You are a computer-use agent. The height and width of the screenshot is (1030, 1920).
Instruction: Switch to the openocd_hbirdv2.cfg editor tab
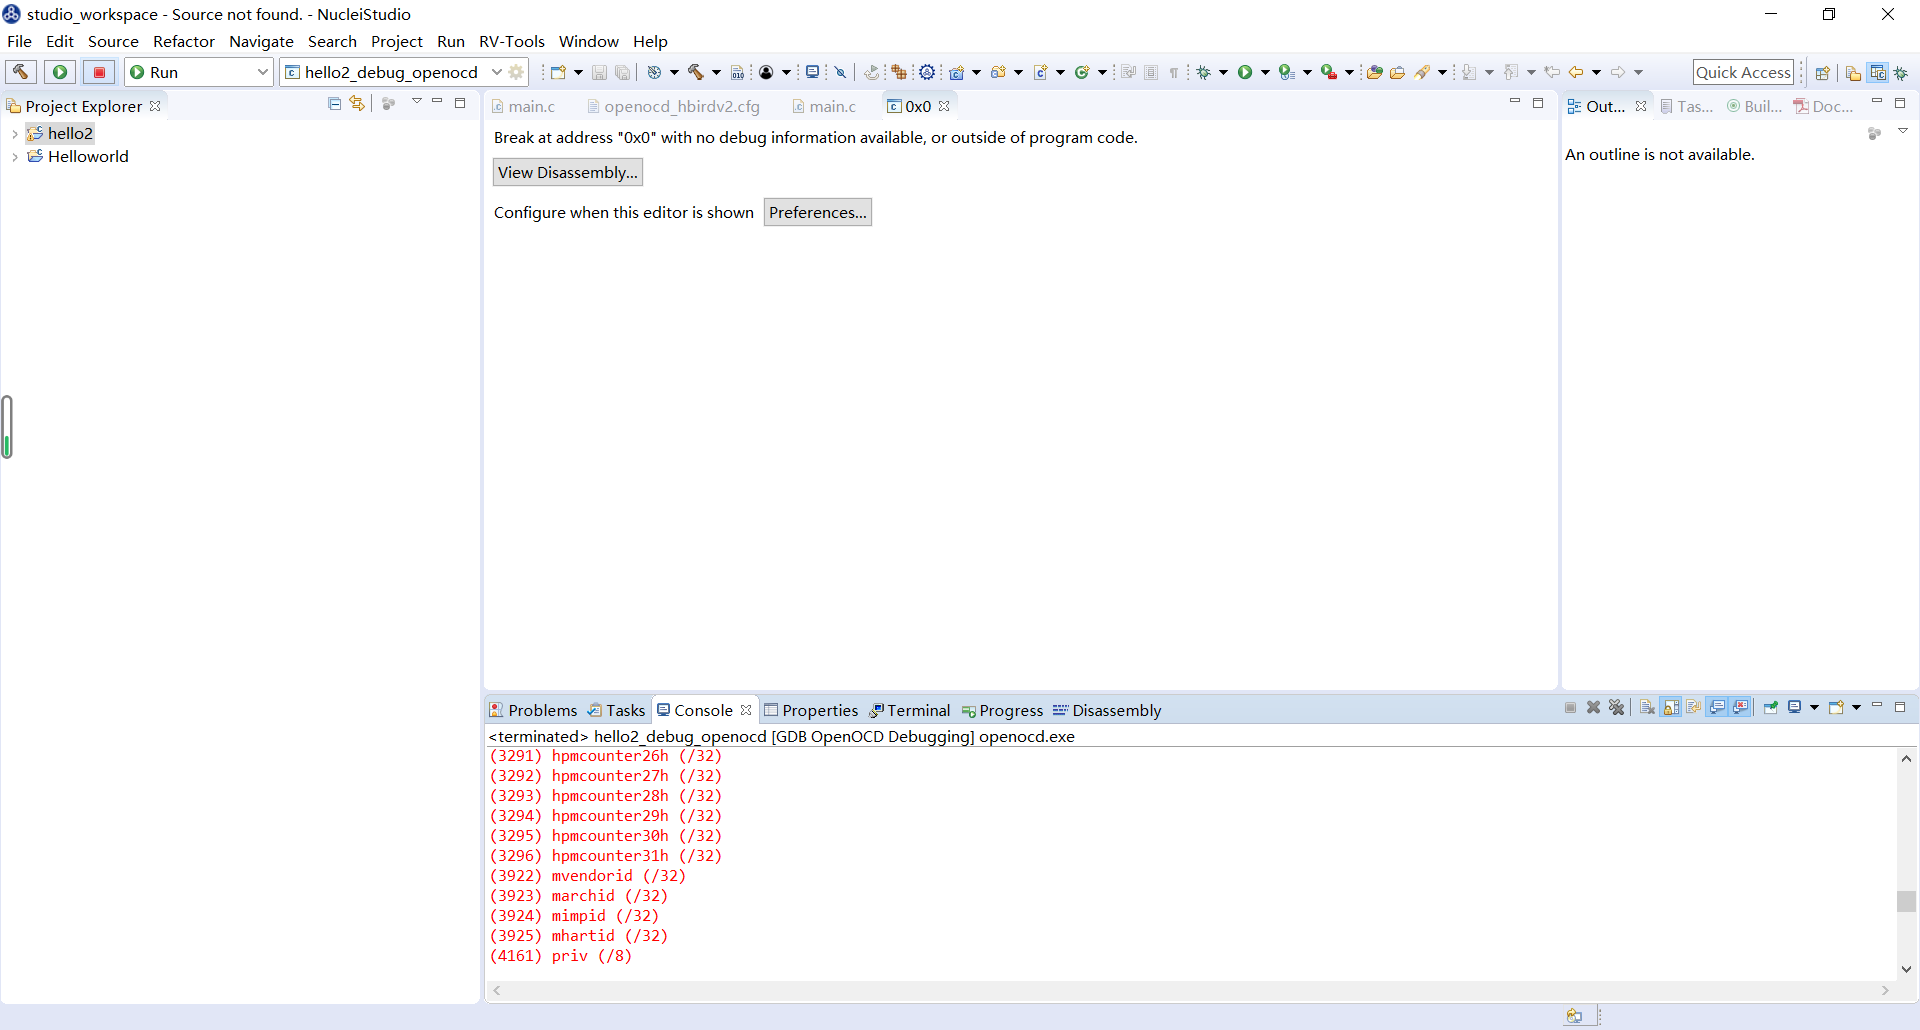(674, 106)
